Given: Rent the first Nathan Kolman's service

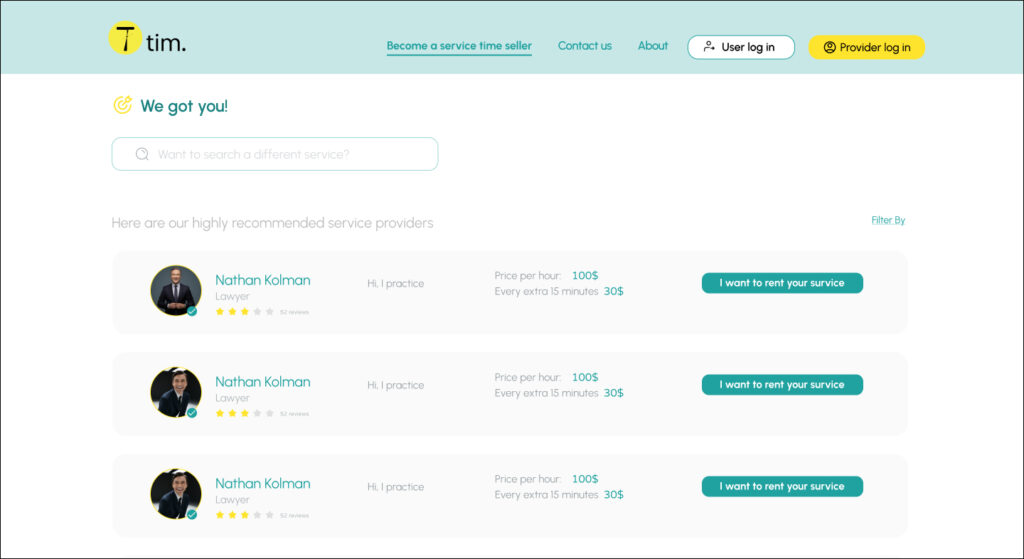Looking at the screenshot, I should tap(782, 283).
